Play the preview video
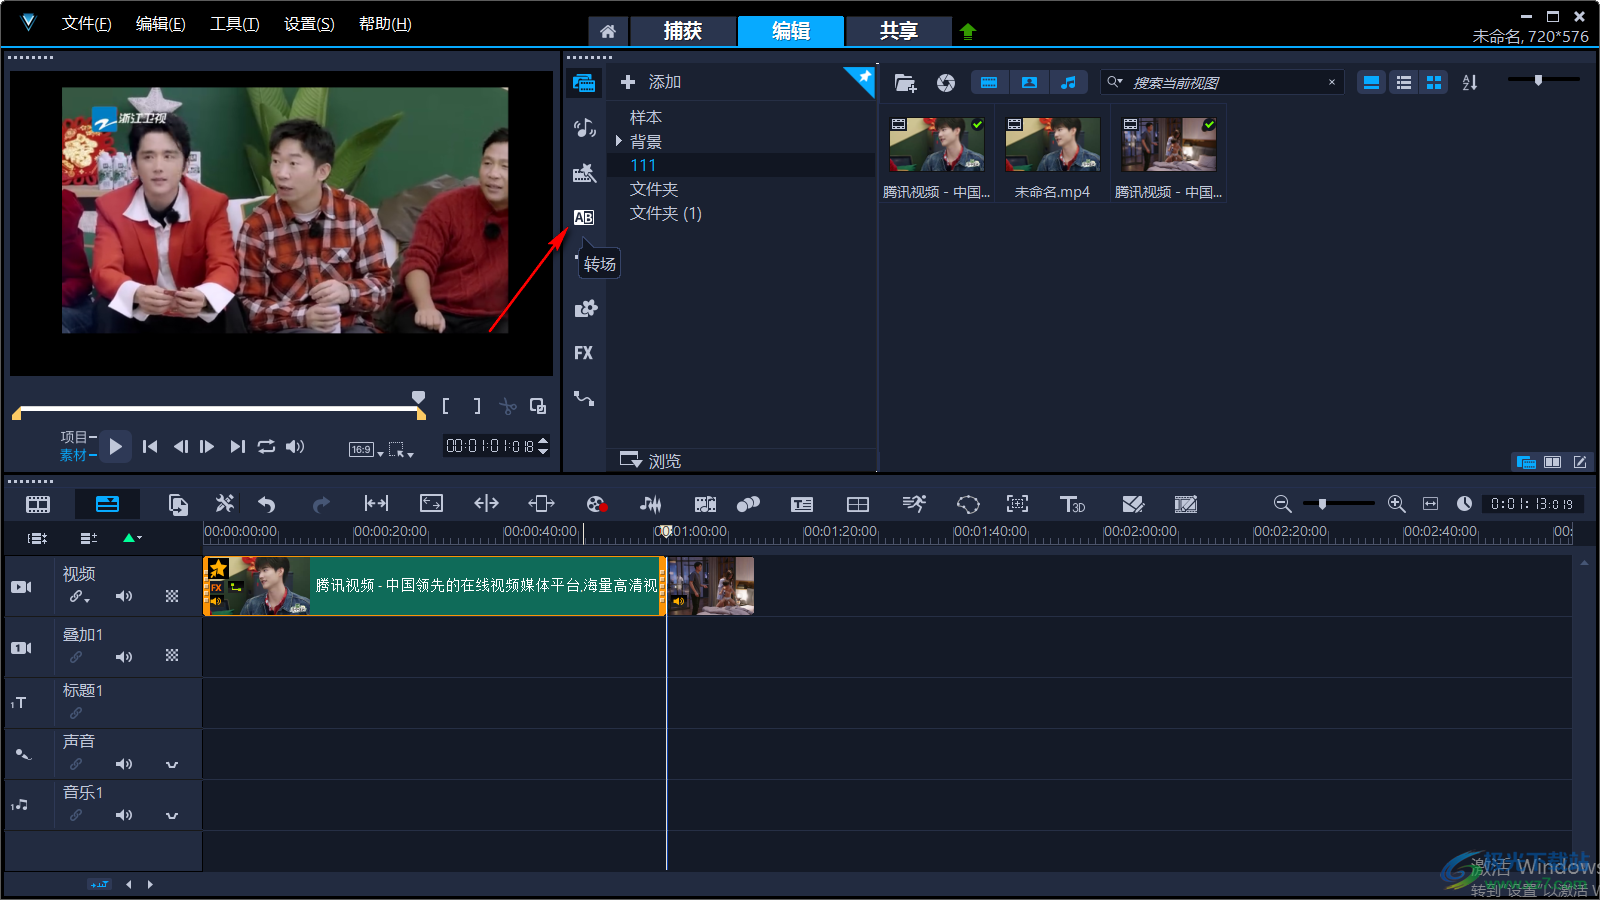The image size is (1600, 900). pyautogui.click(x=116, y=446)
